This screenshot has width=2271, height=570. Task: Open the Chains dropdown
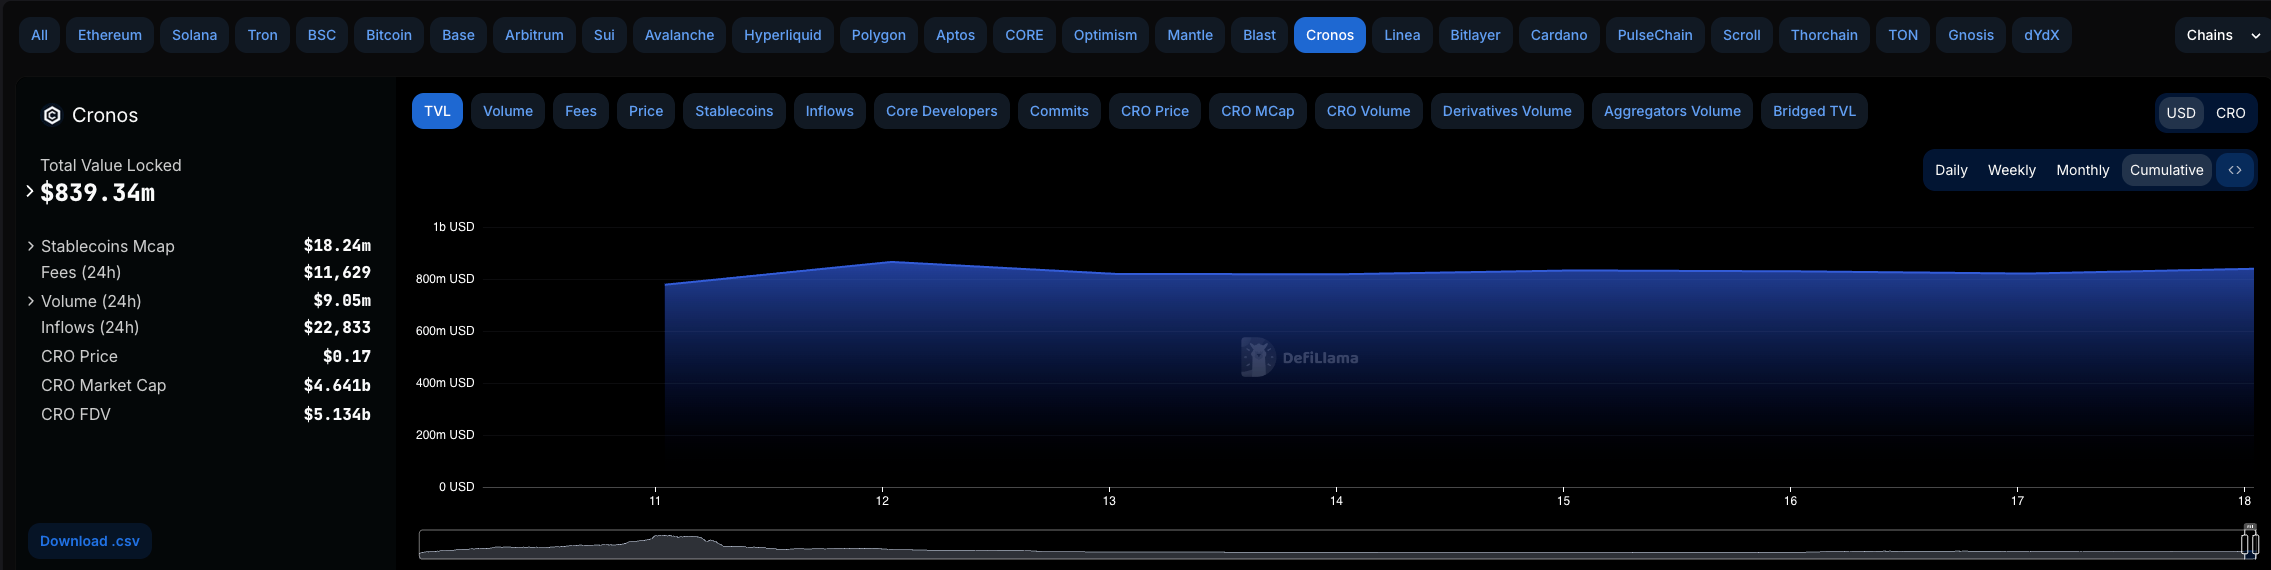pyautogui.click(x=2222, y=35)
